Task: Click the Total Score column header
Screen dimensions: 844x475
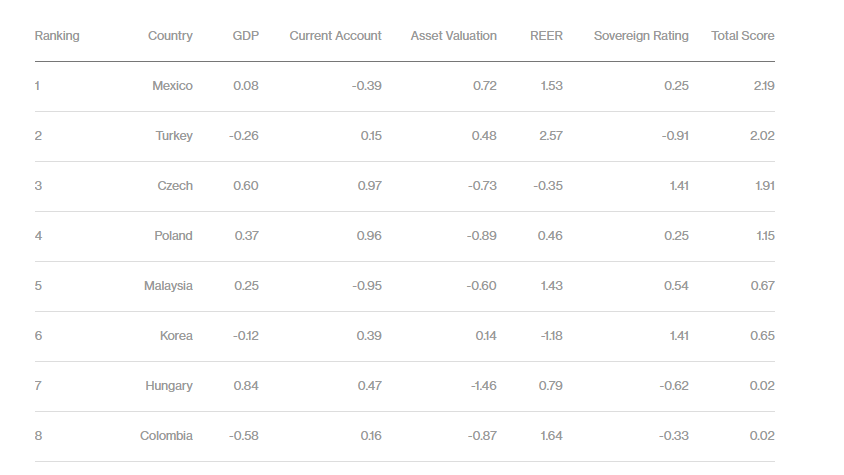Action: 742,36
